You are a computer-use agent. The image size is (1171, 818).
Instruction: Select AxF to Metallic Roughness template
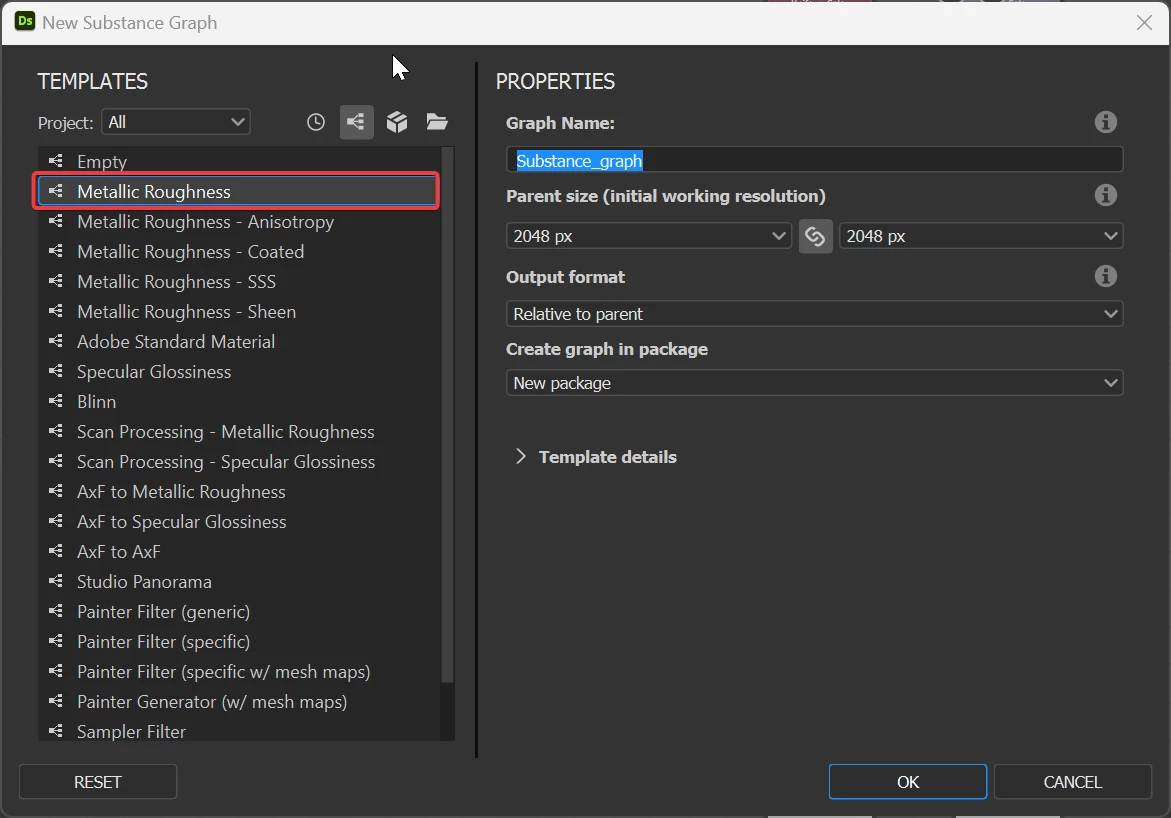click(x=239, y=492)
